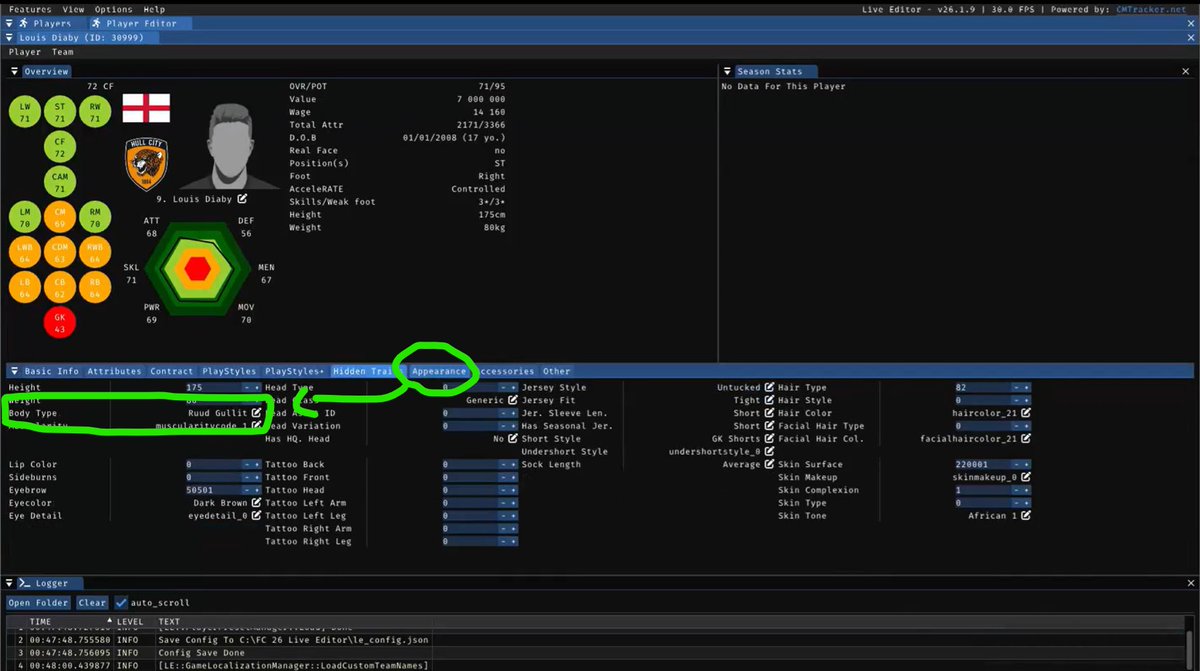Click the Skin Surface 220001 field
The image size is (1200, 671).
tap(982, 465)
